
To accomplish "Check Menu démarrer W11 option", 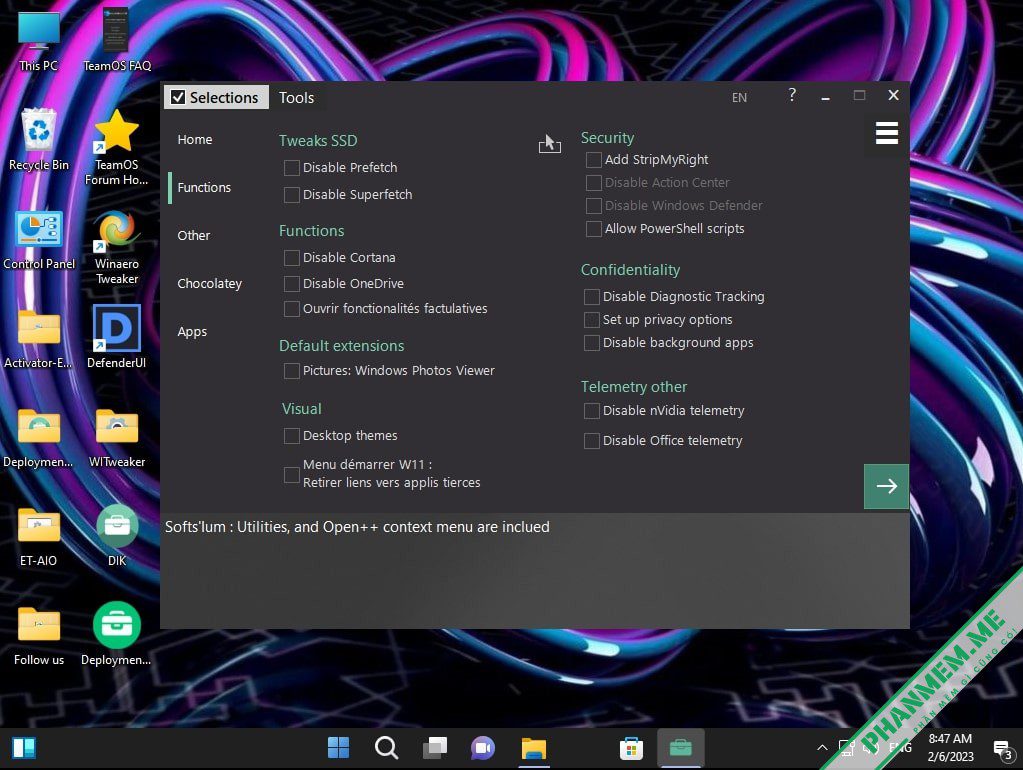I will [x=292, y=474].
